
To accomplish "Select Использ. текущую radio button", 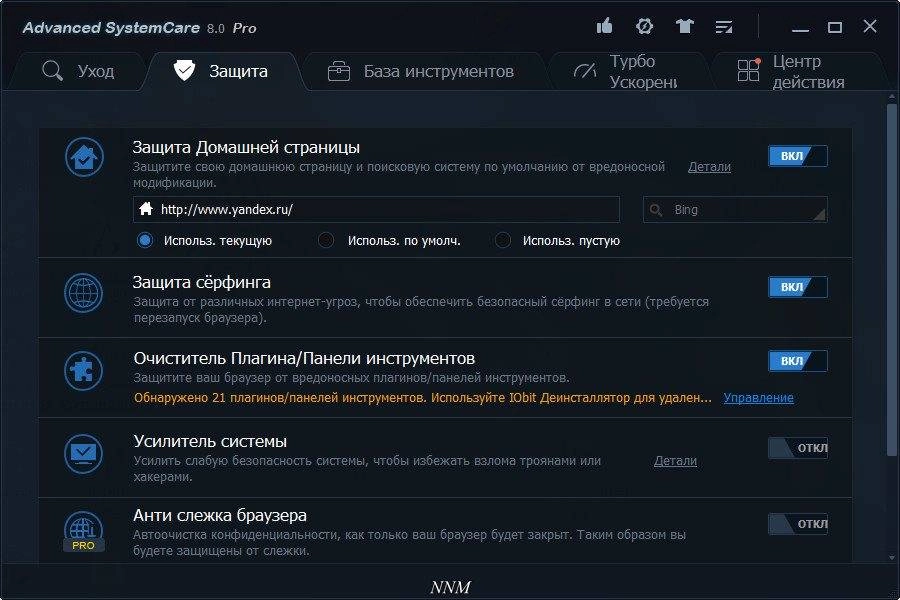I will click(x=145, y=240).
